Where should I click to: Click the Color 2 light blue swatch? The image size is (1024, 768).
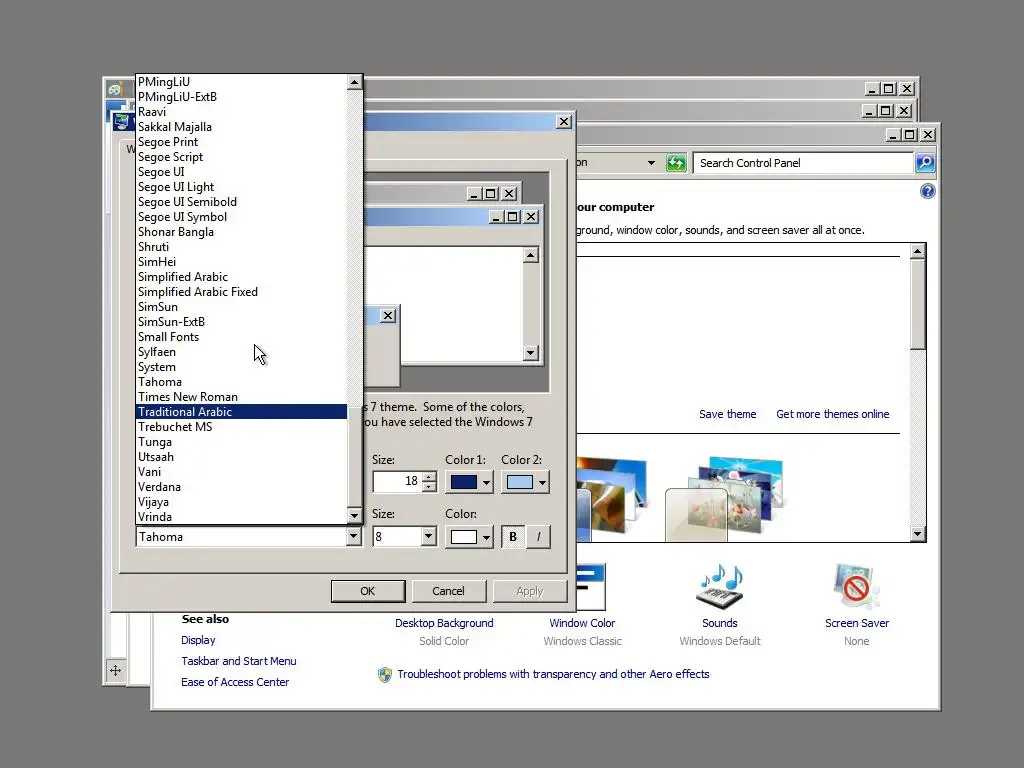click(519, 483)
